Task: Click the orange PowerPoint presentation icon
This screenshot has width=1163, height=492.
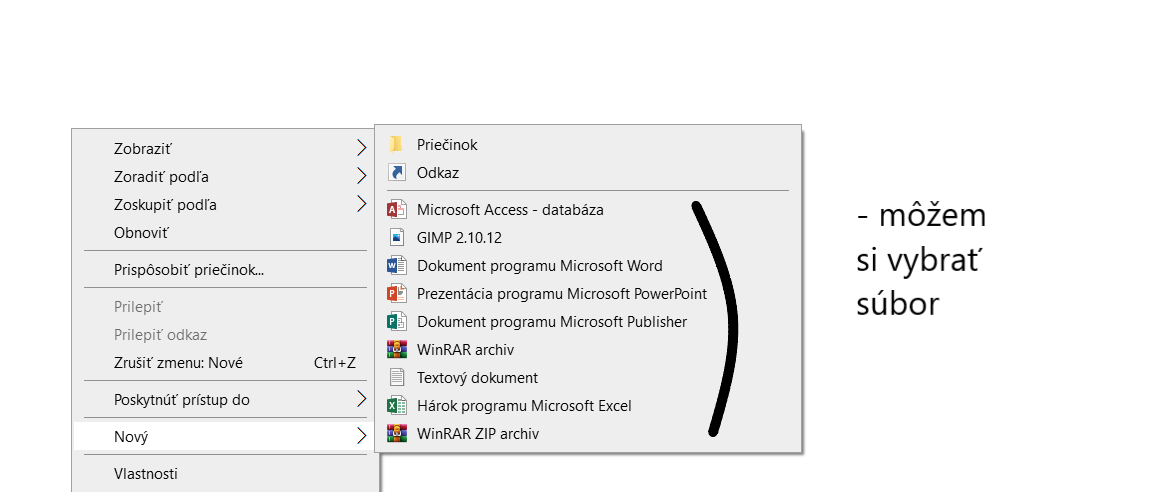Action: coord(397,294)
